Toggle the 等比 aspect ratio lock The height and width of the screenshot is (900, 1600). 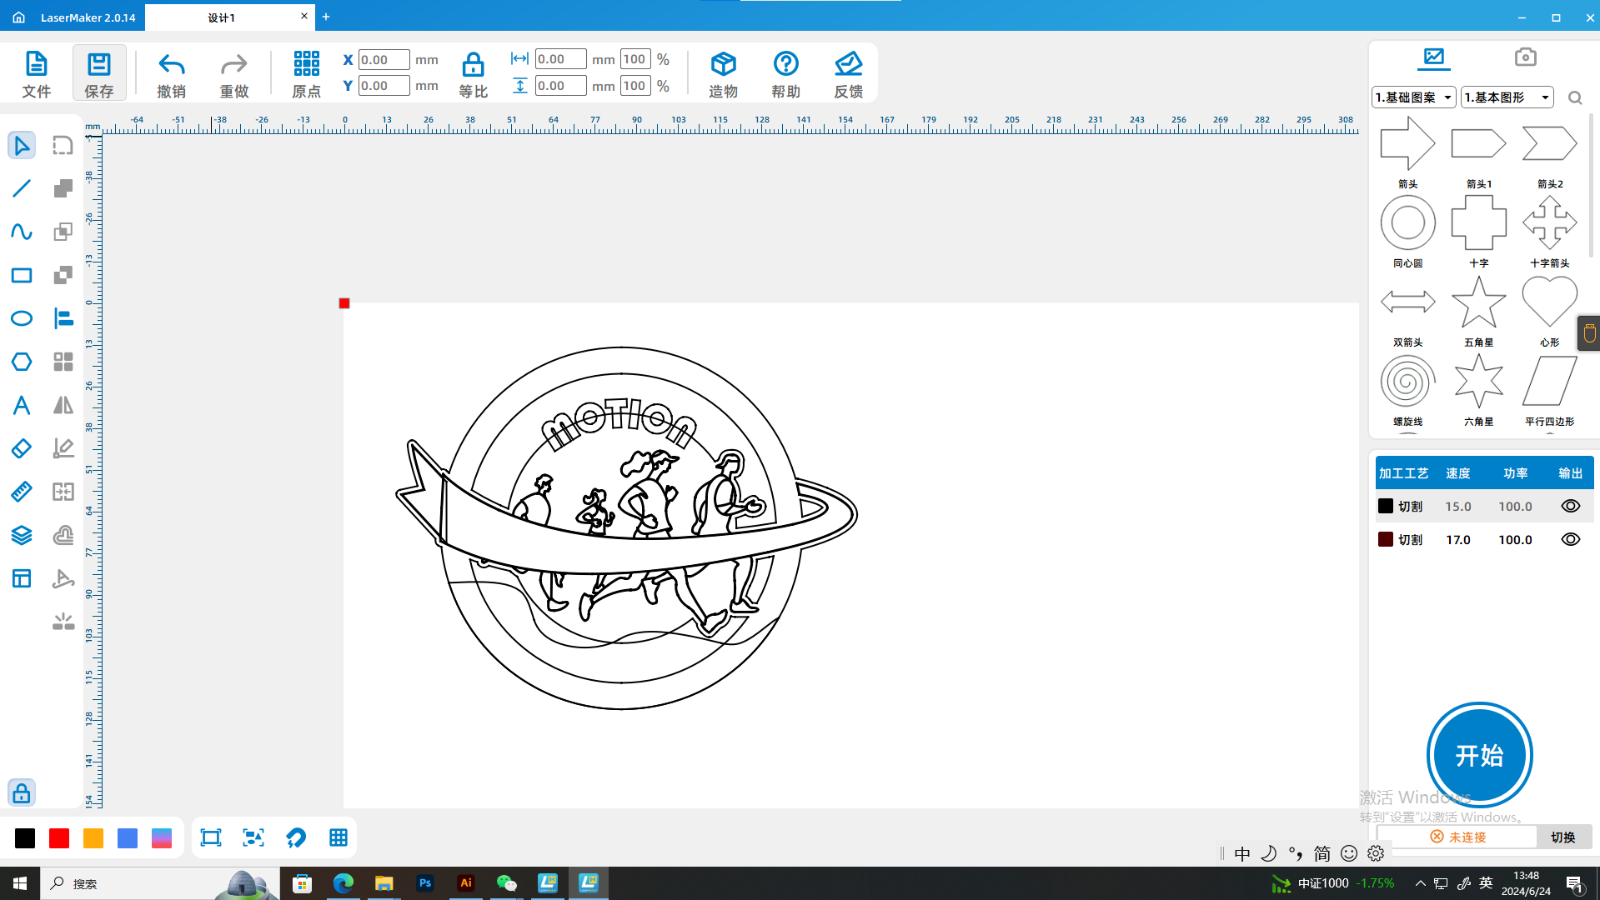(x=473, y=66)
